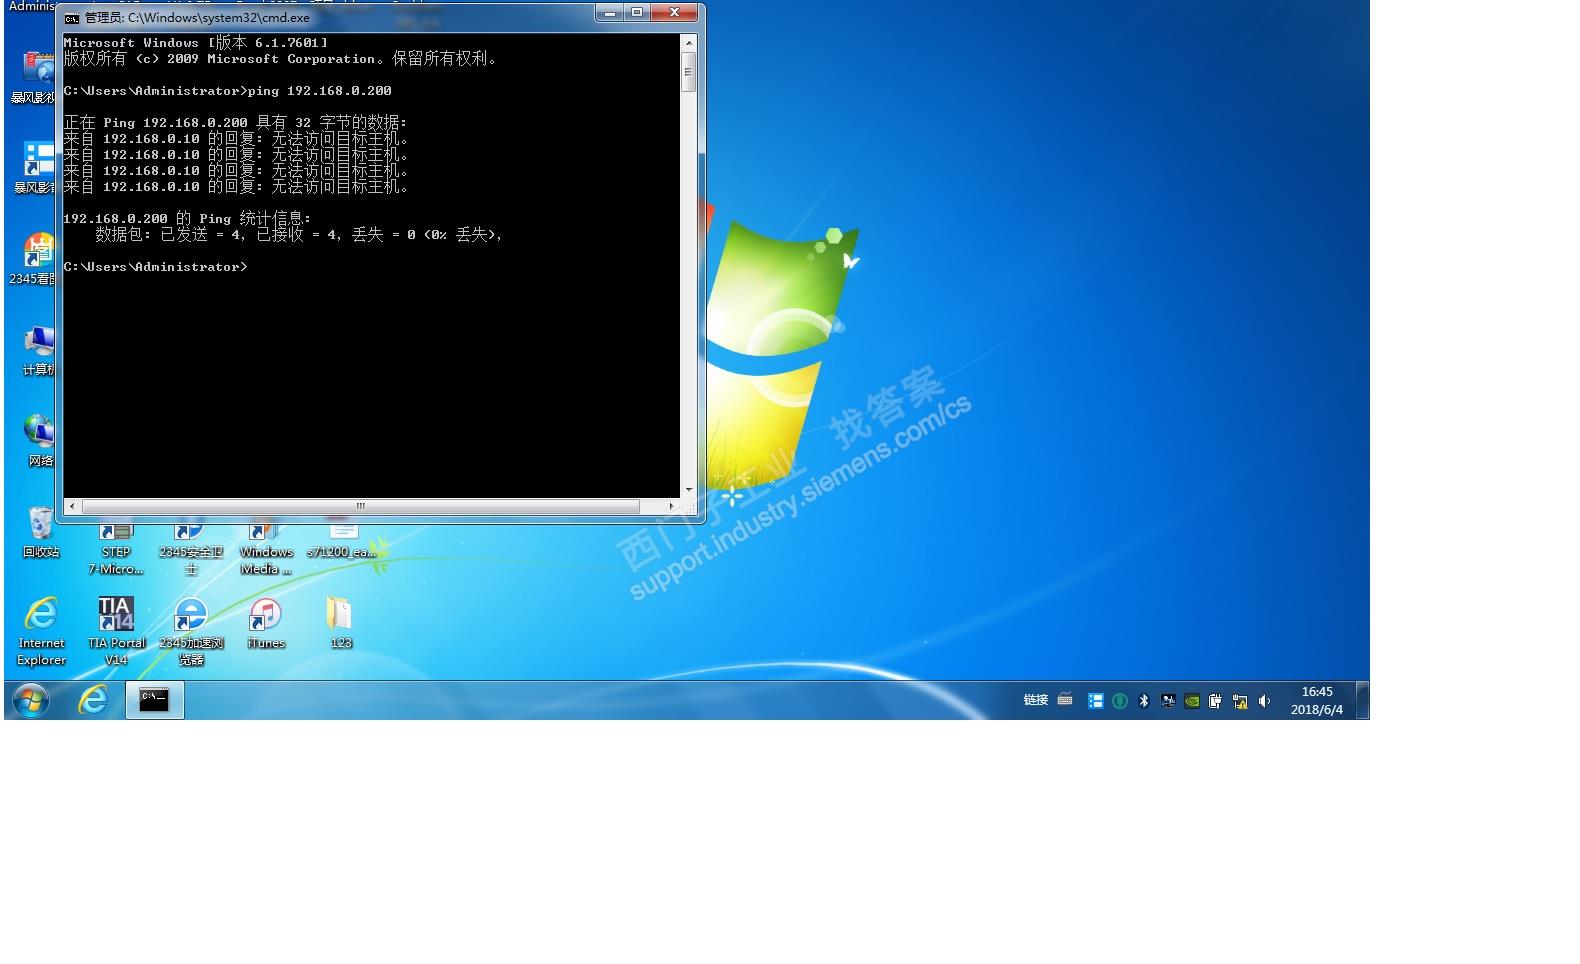1580x964 pixels.
Task: Click the power plug tray icon
Action: coord(1216,701)
